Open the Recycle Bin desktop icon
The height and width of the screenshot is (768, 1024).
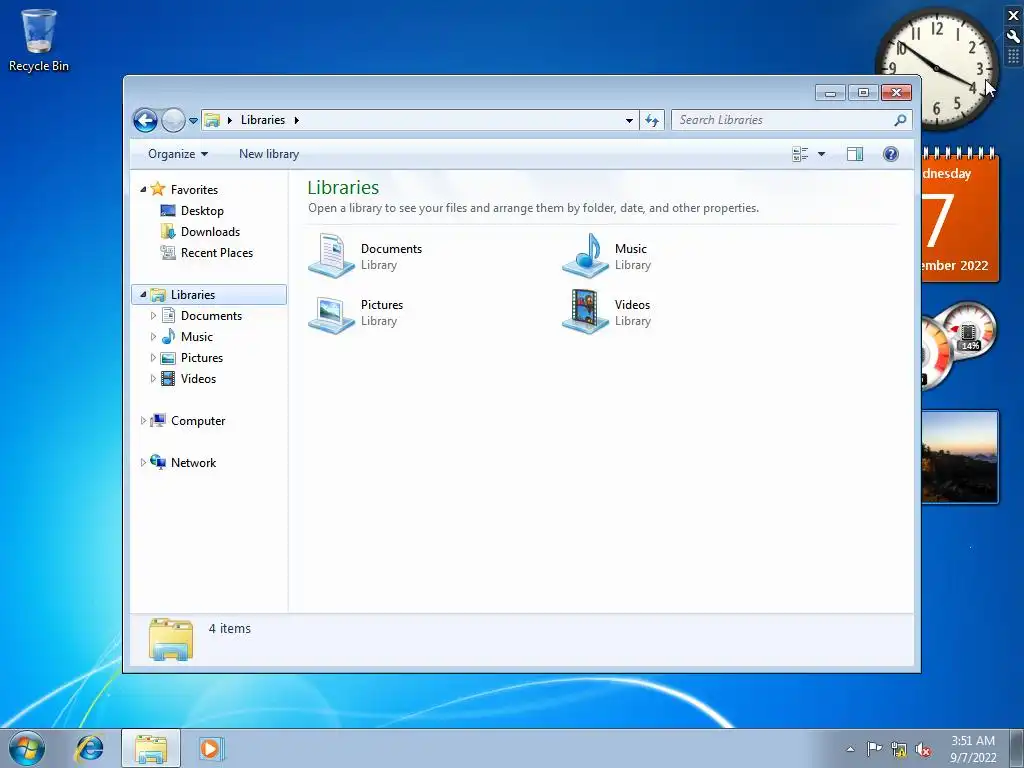click(39, 40)
